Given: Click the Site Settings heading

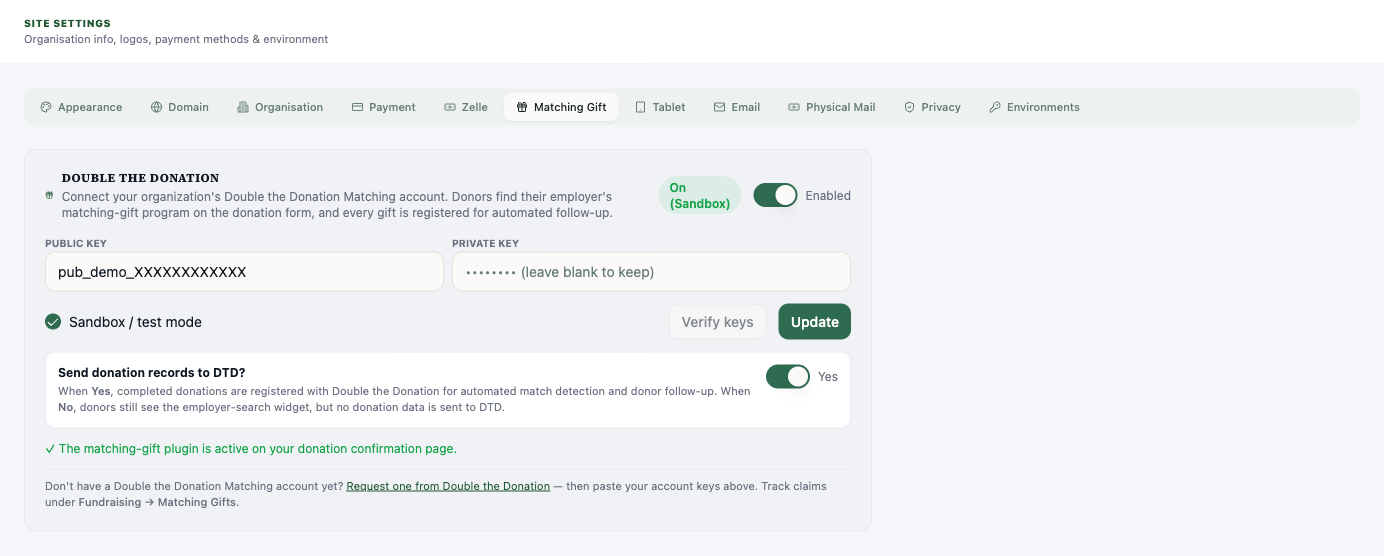Looking at the screenshot, I should click(68, 23).
